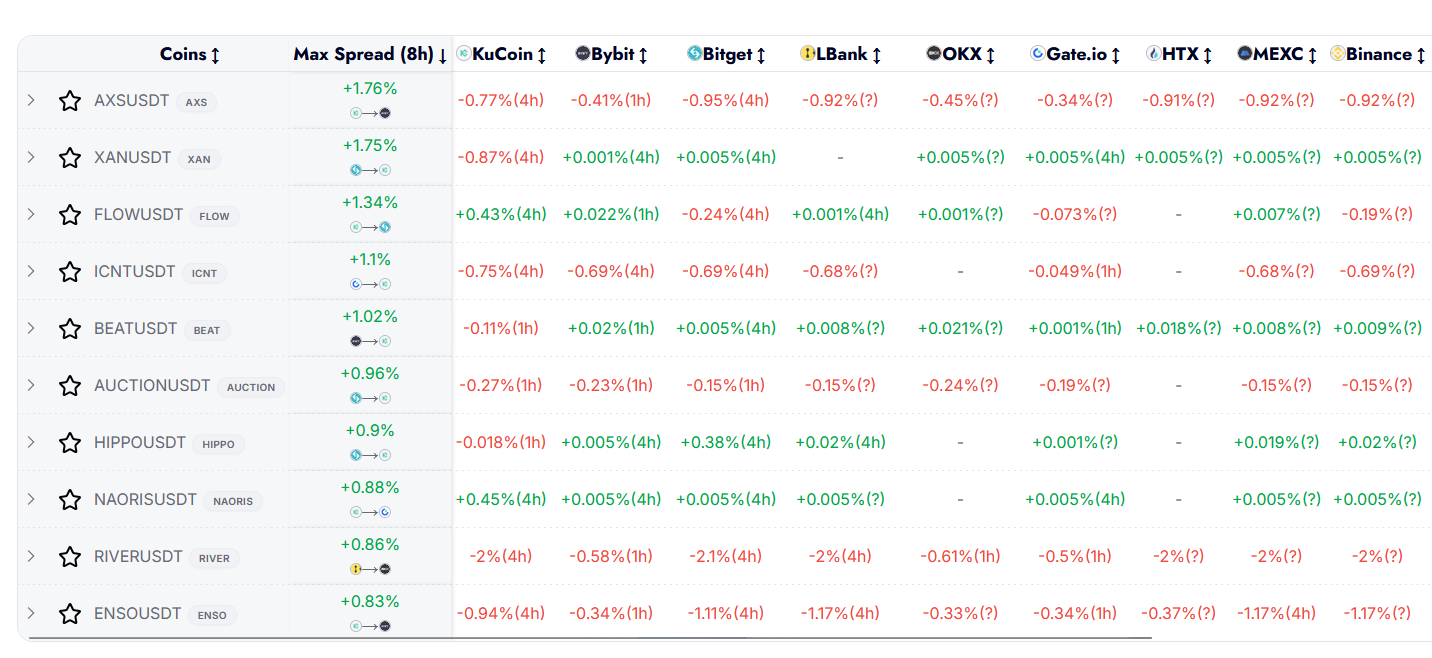Sort the table by Coins column
The width and height of the screenshot is (1432, 658).
click(x=190, y=54)
